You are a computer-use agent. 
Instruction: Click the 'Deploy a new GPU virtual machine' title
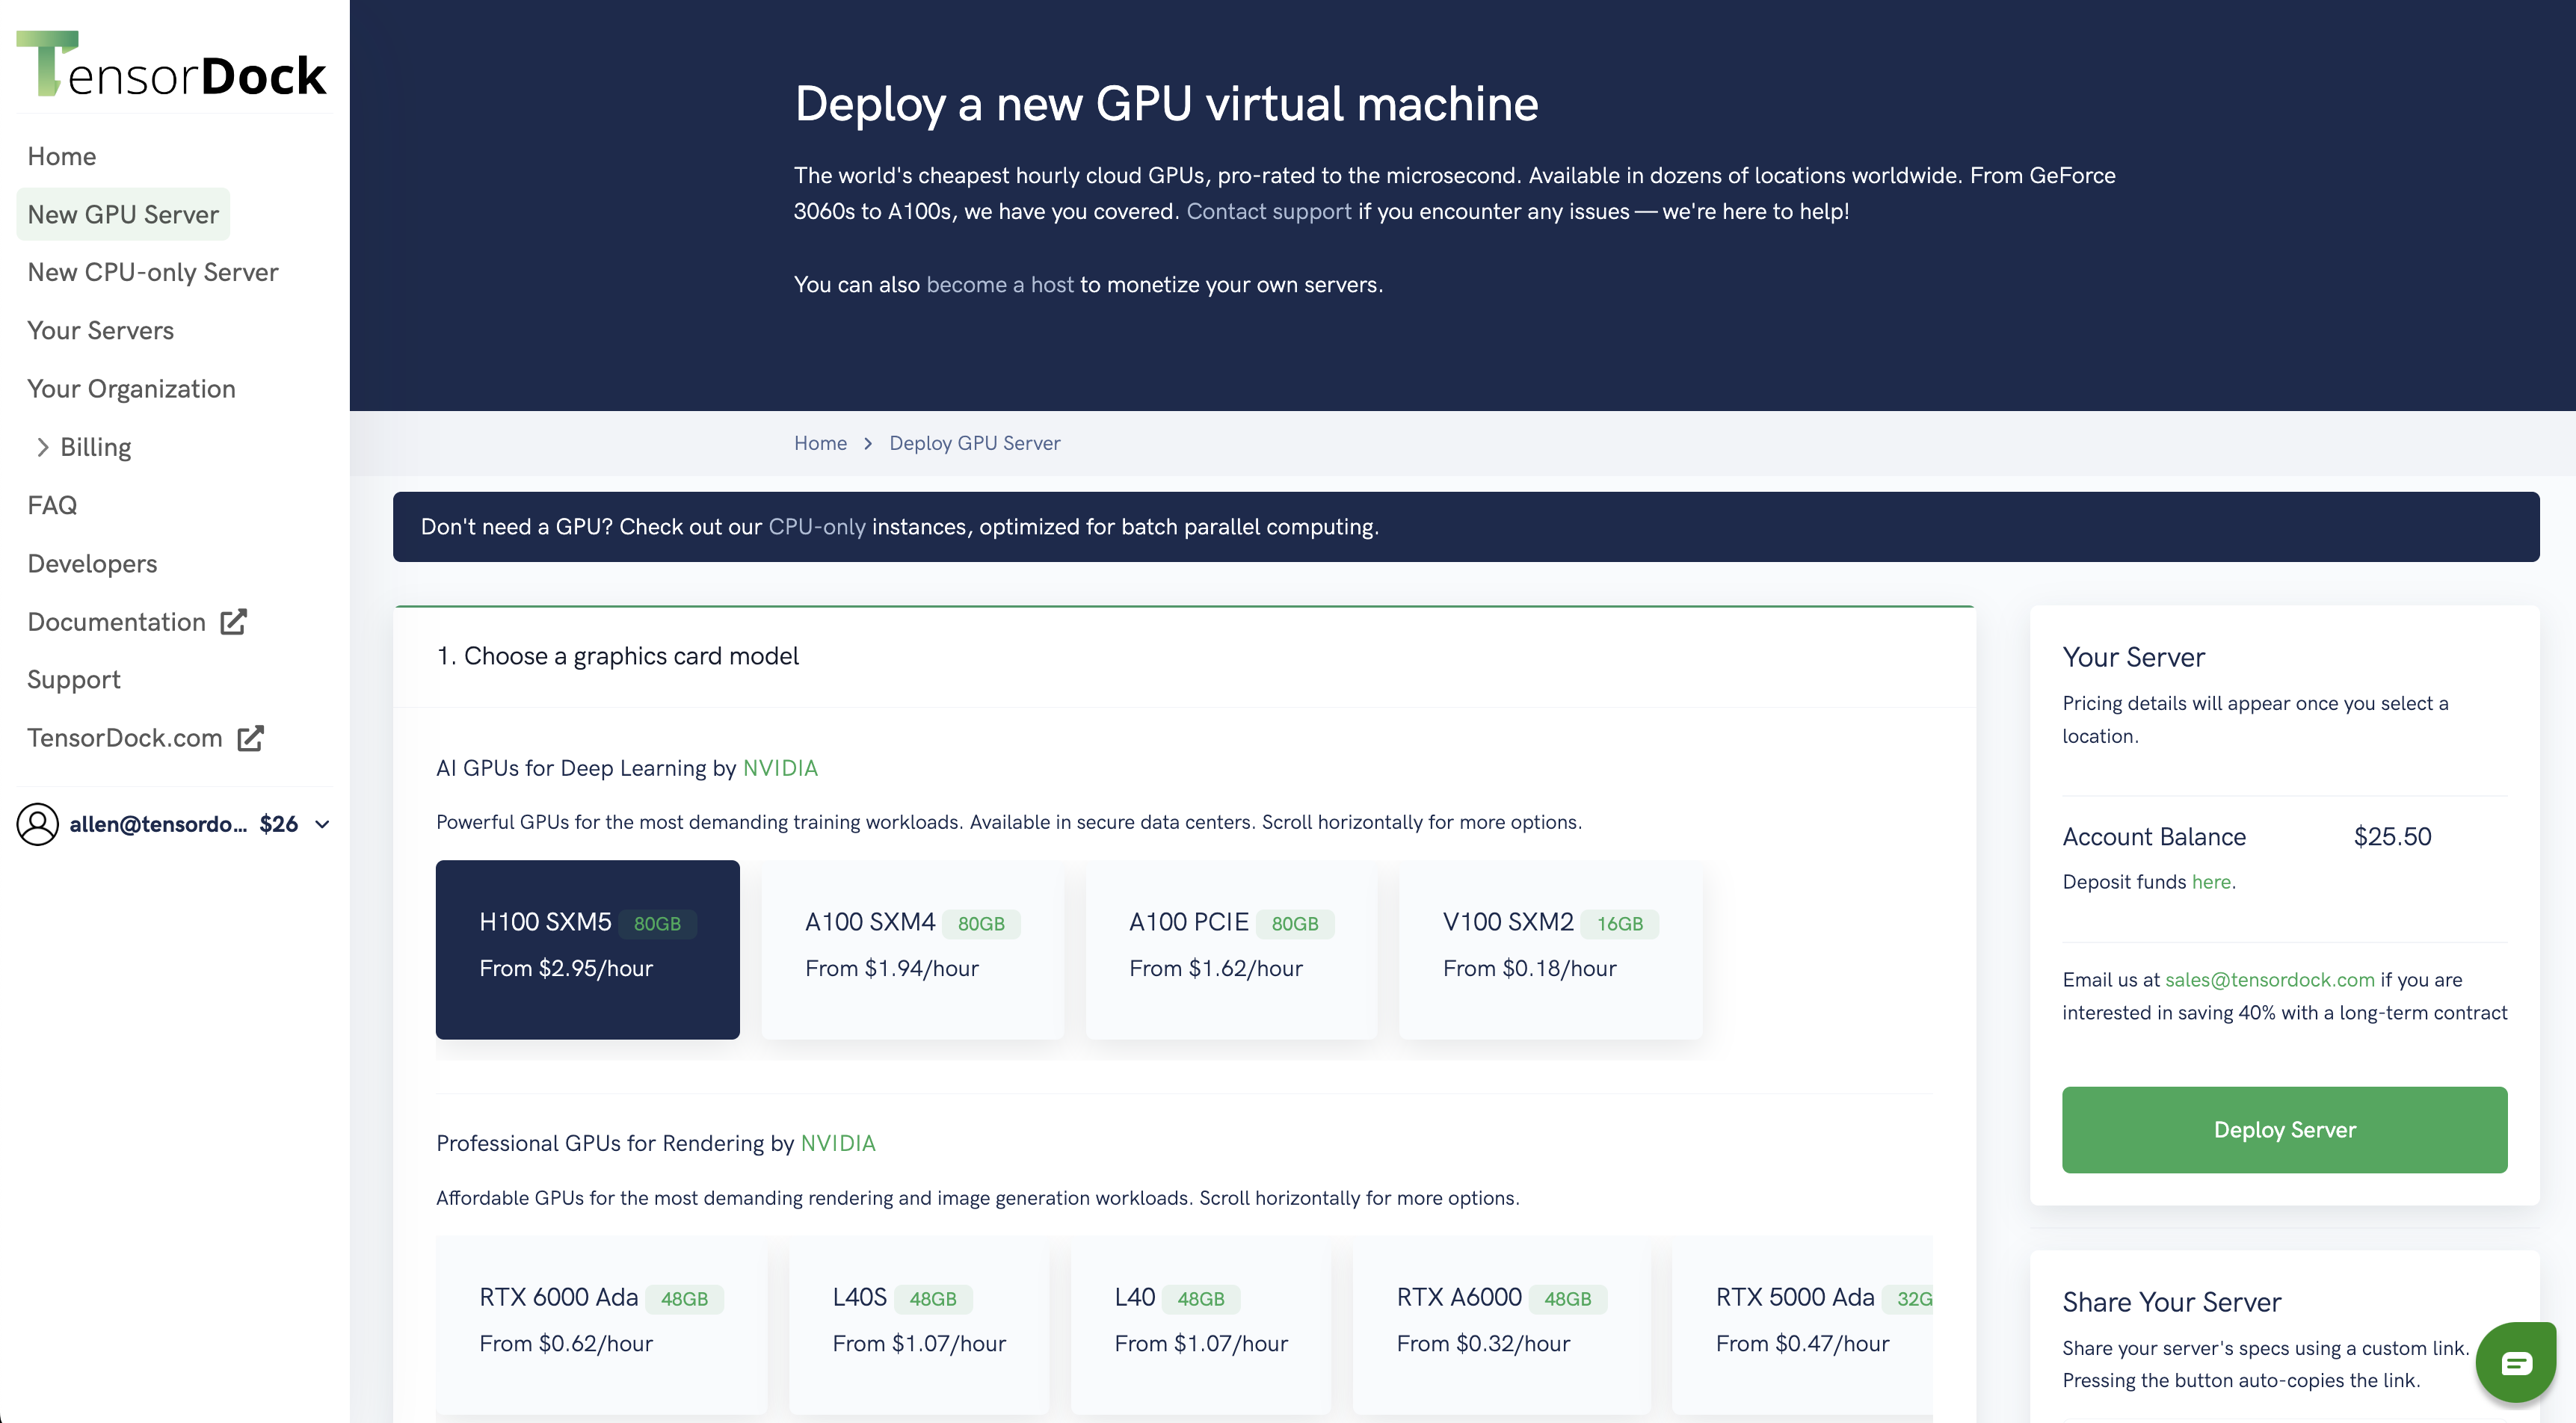point(1166,104)
